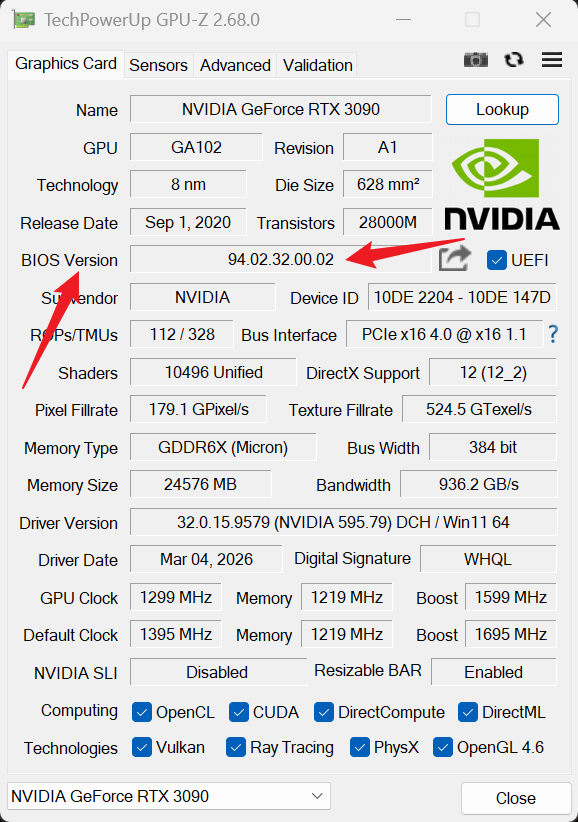Open the Validation tab

point(318,65)
